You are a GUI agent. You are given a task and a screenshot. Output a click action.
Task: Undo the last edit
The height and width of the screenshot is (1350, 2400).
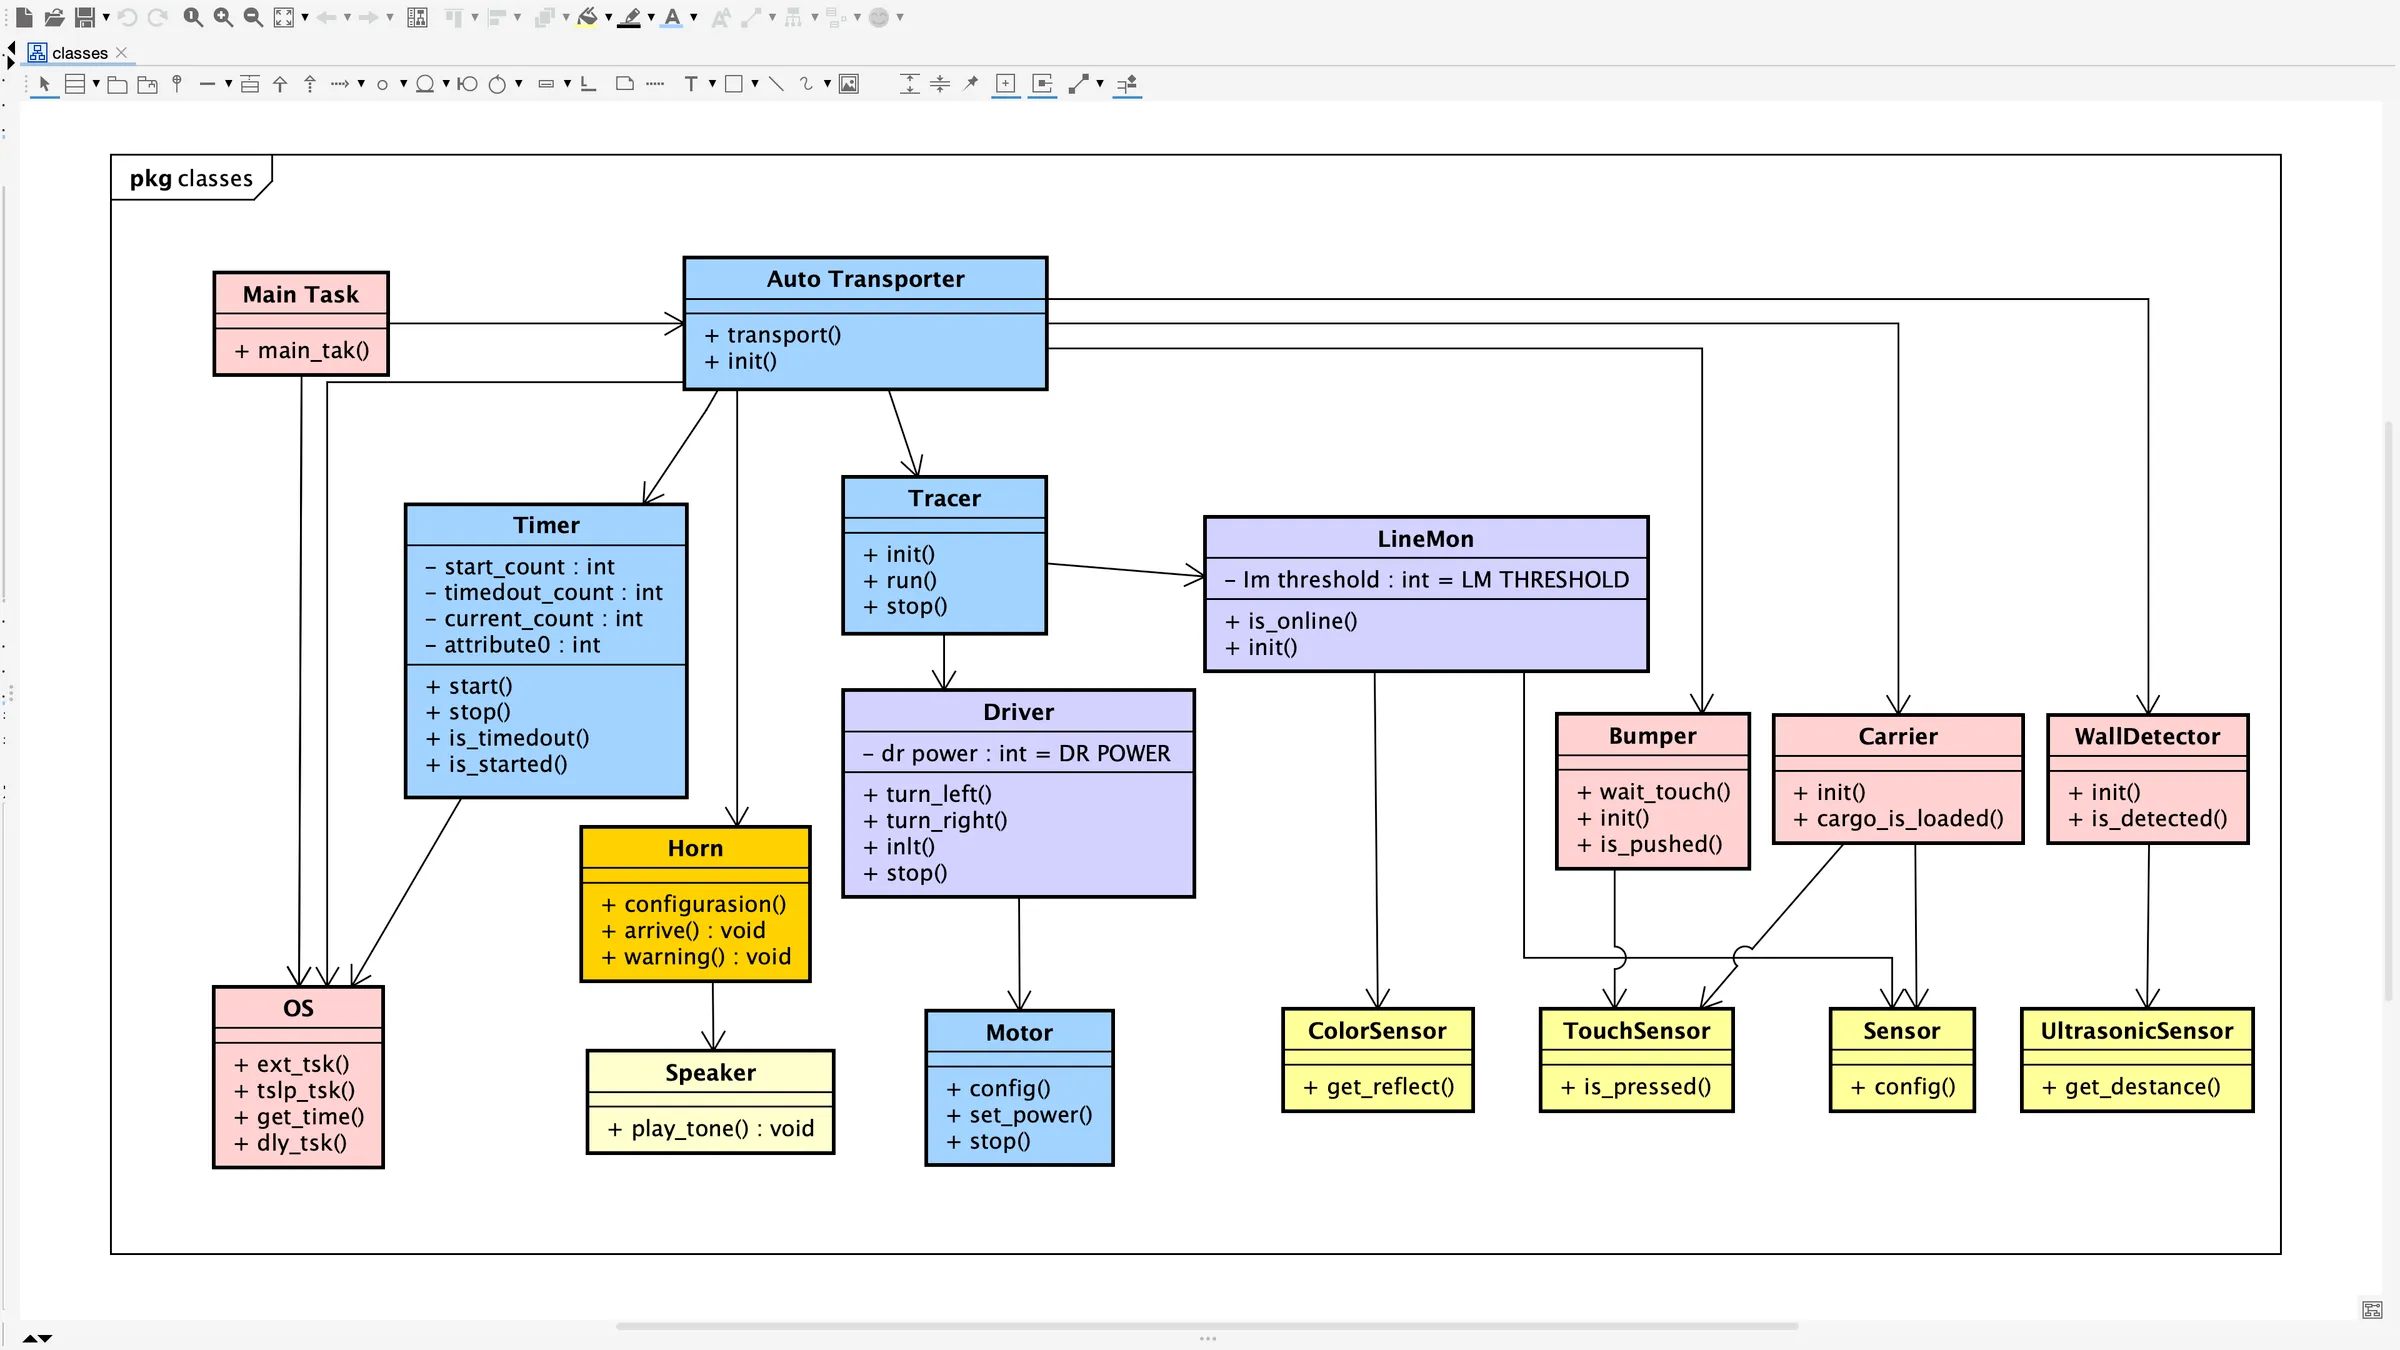(128, 17)
